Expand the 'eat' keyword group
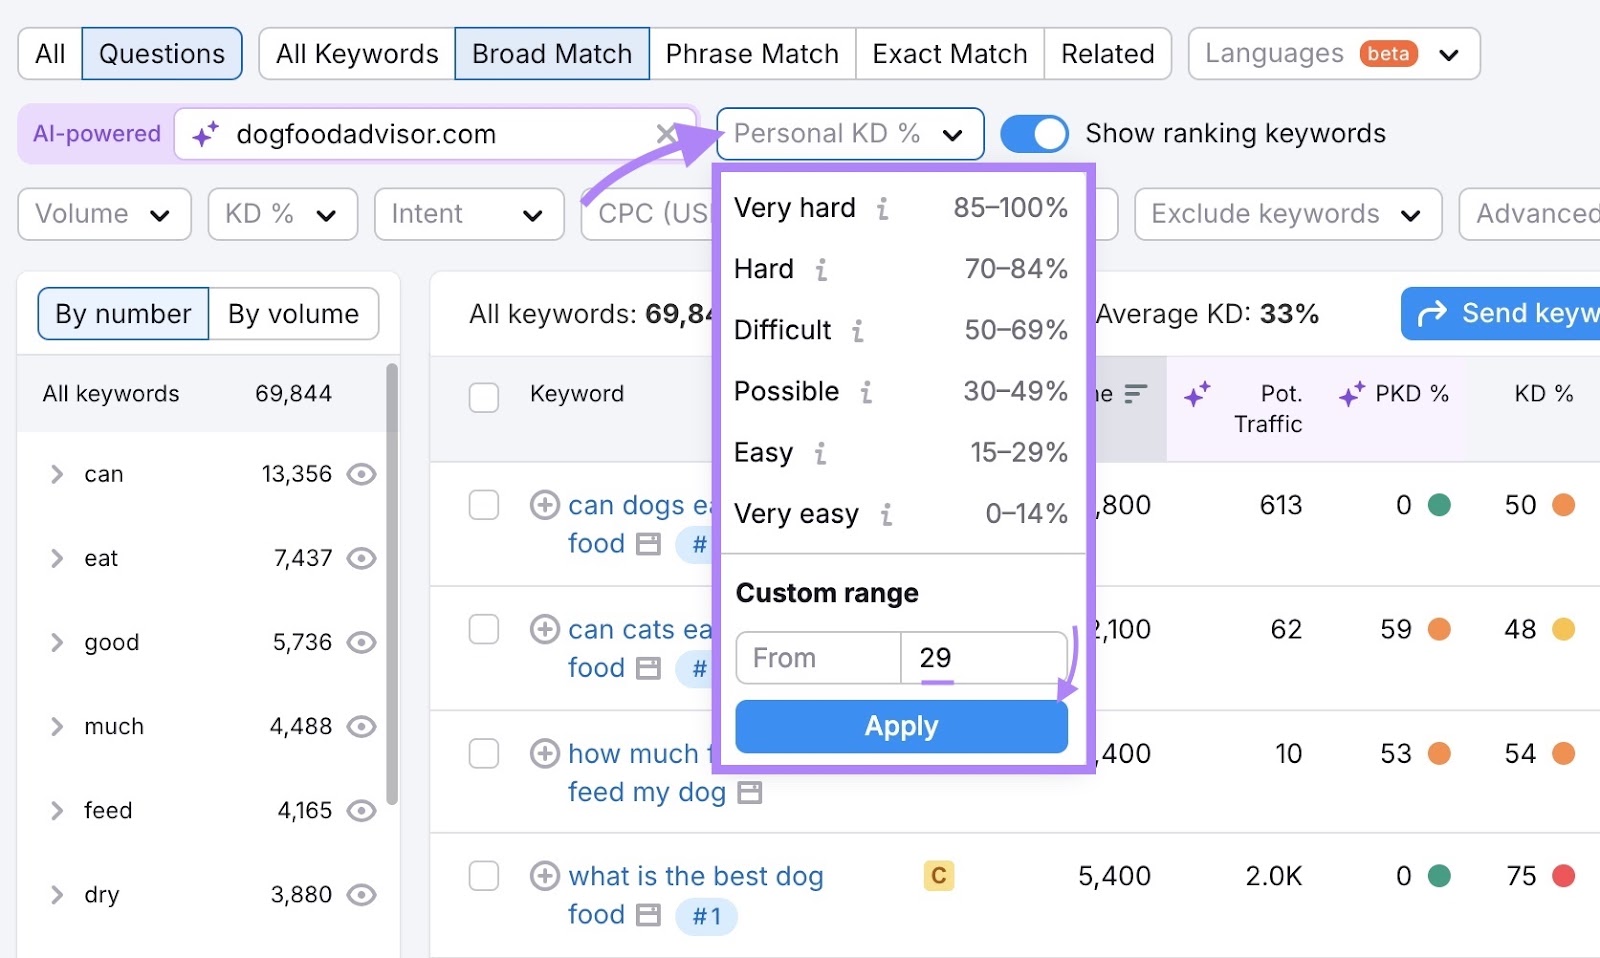The width and height of the screenshot is (1600, 958). click(57, 558)
